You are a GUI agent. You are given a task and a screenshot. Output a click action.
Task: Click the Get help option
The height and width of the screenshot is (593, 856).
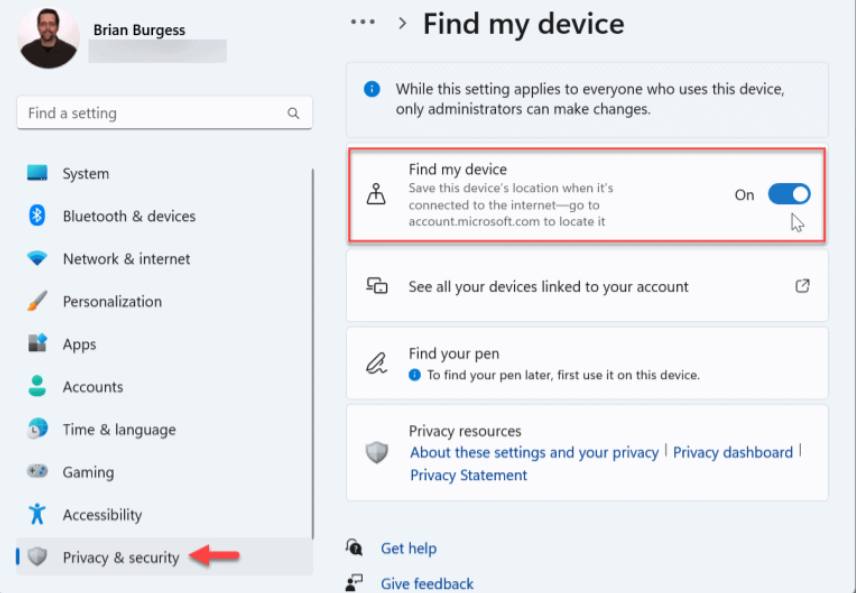coord(408,548)
